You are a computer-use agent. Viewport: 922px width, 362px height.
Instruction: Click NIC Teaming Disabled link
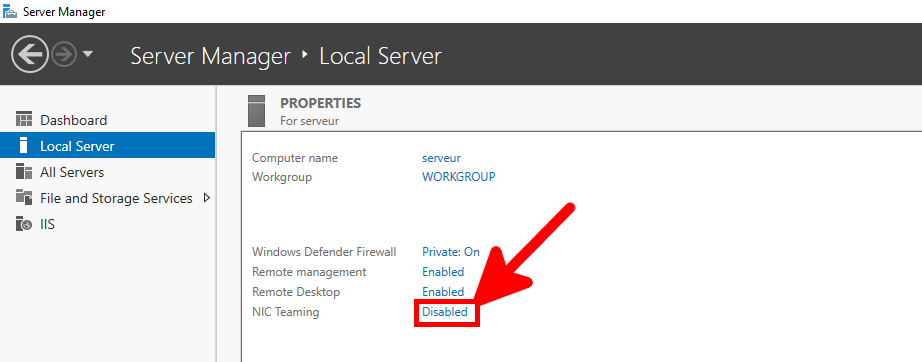pyautogui.click(x=445, y=312)
